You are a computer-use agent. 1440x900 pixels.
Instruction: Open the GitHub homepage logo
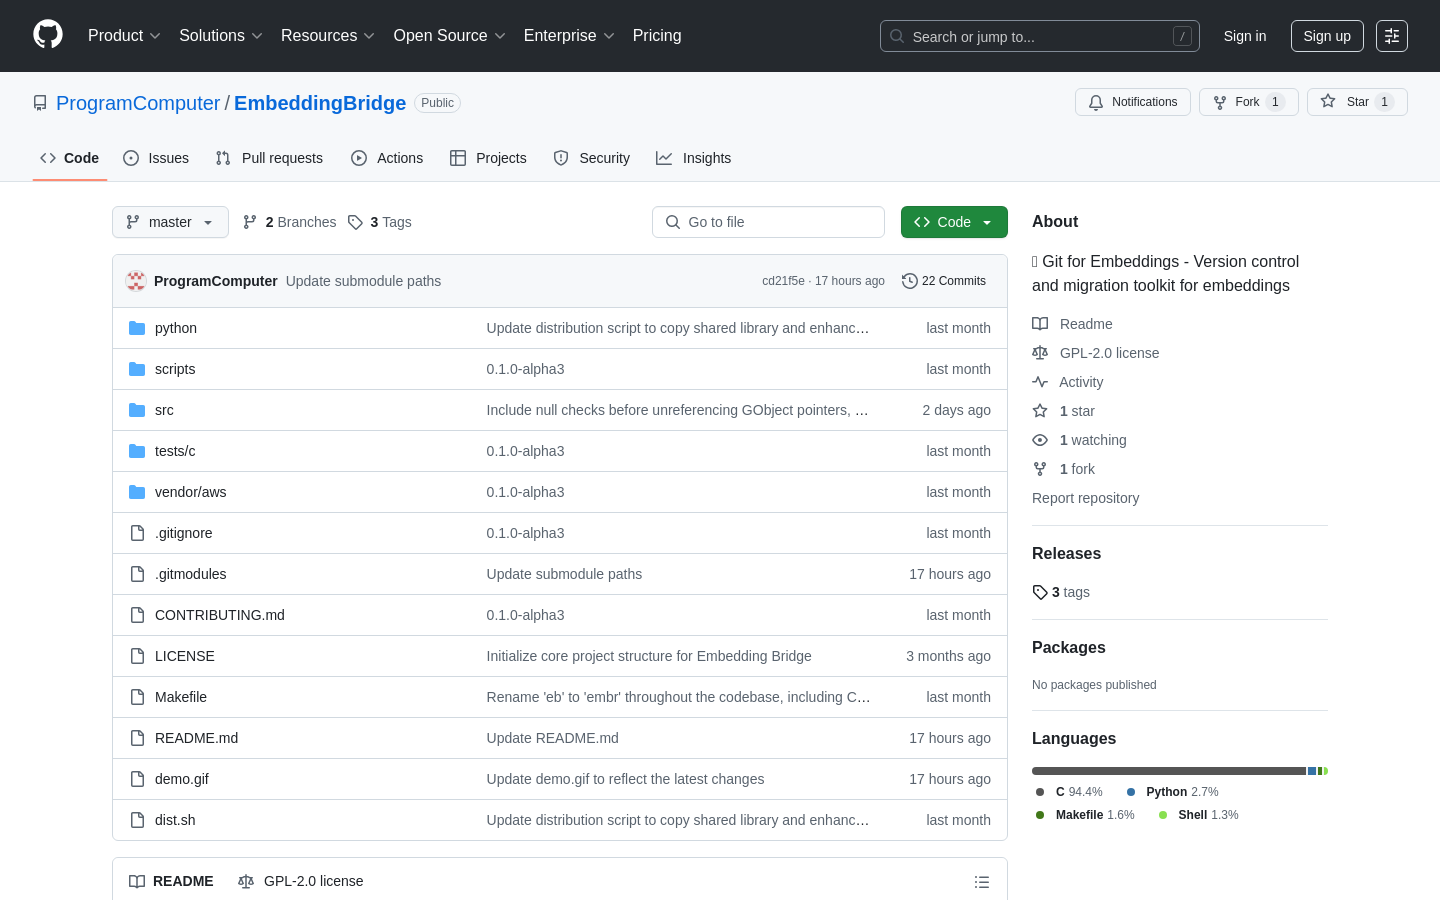48,35
